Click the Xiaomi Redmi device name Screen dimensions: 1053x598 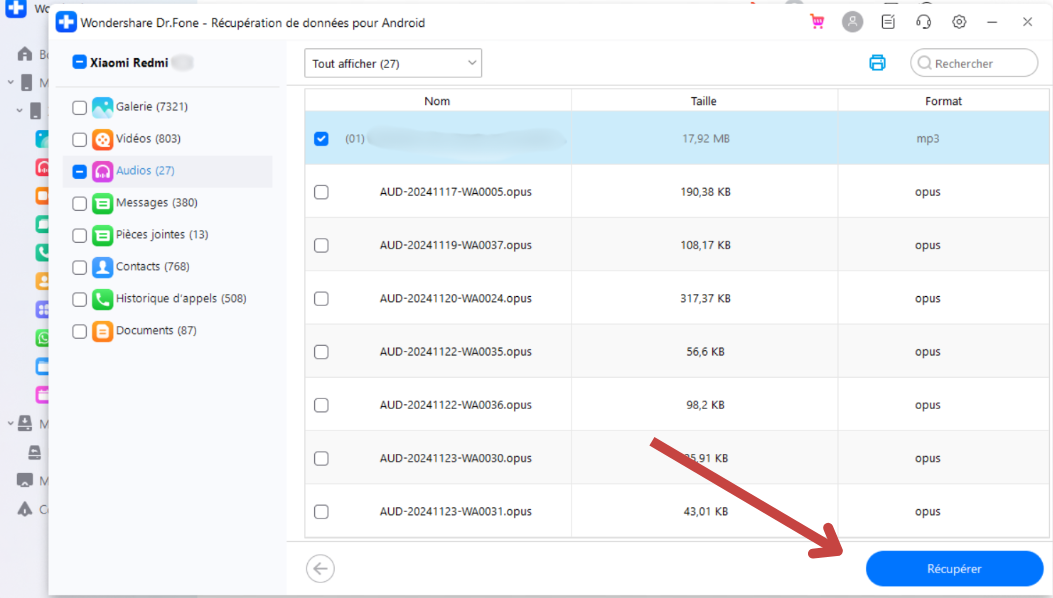(x=129, y=62)
